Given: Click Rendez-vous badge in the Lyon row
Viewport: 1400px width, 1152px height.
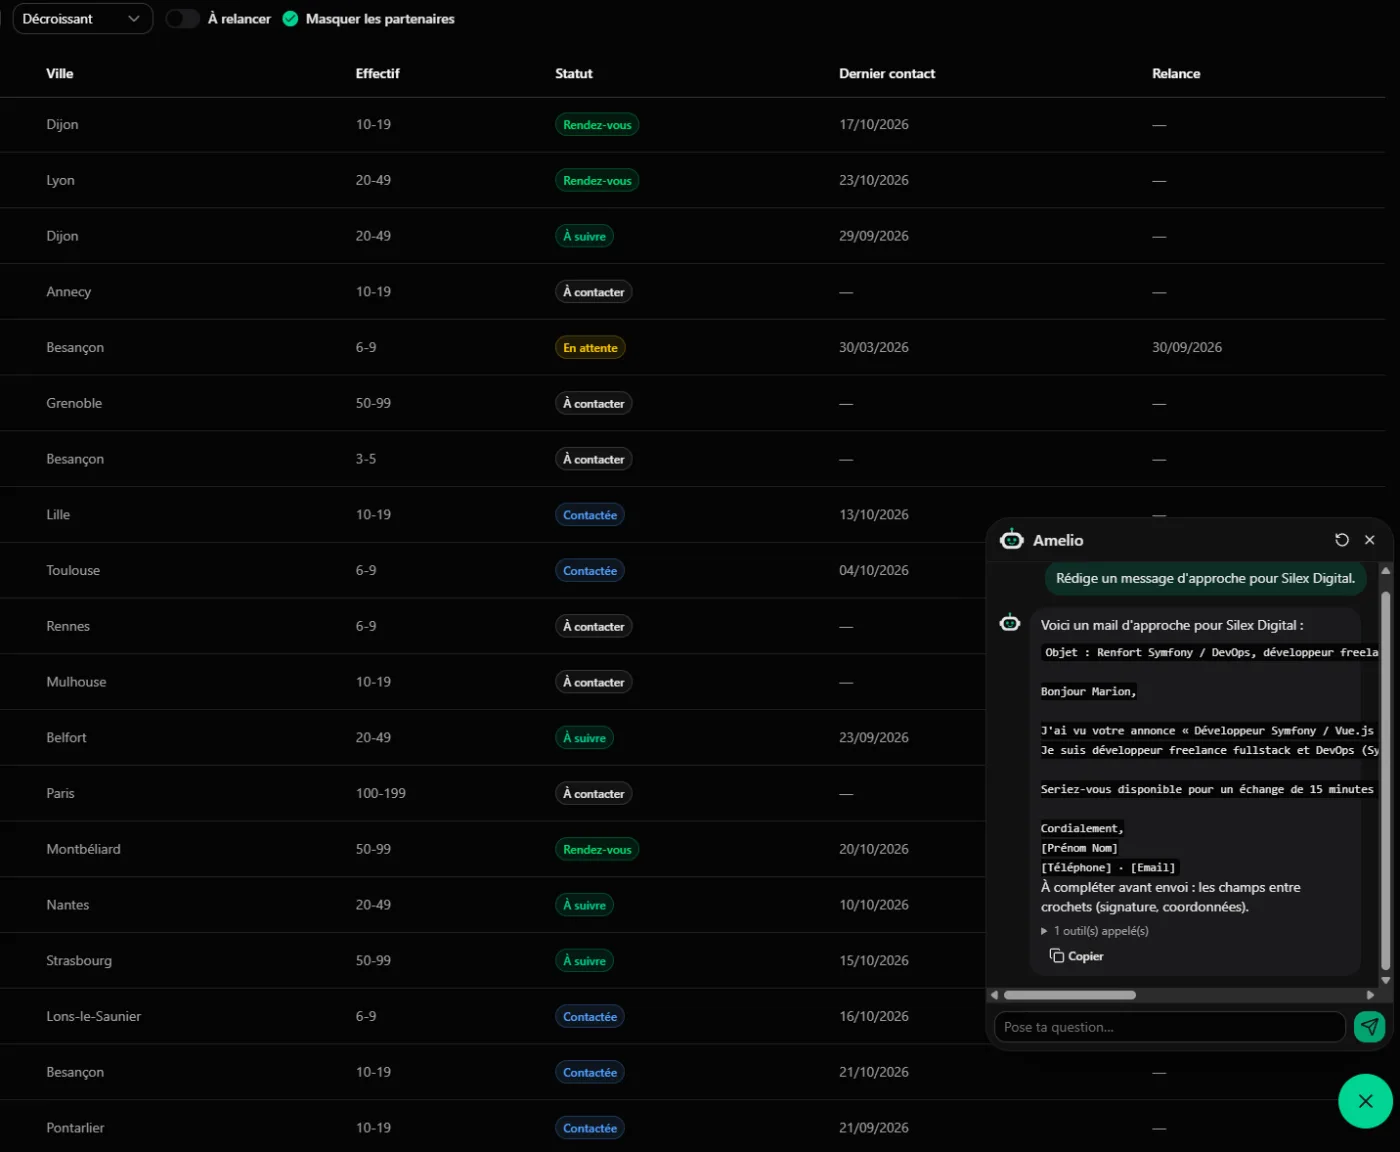Looking at the screenshot, I should click(597, 181).
